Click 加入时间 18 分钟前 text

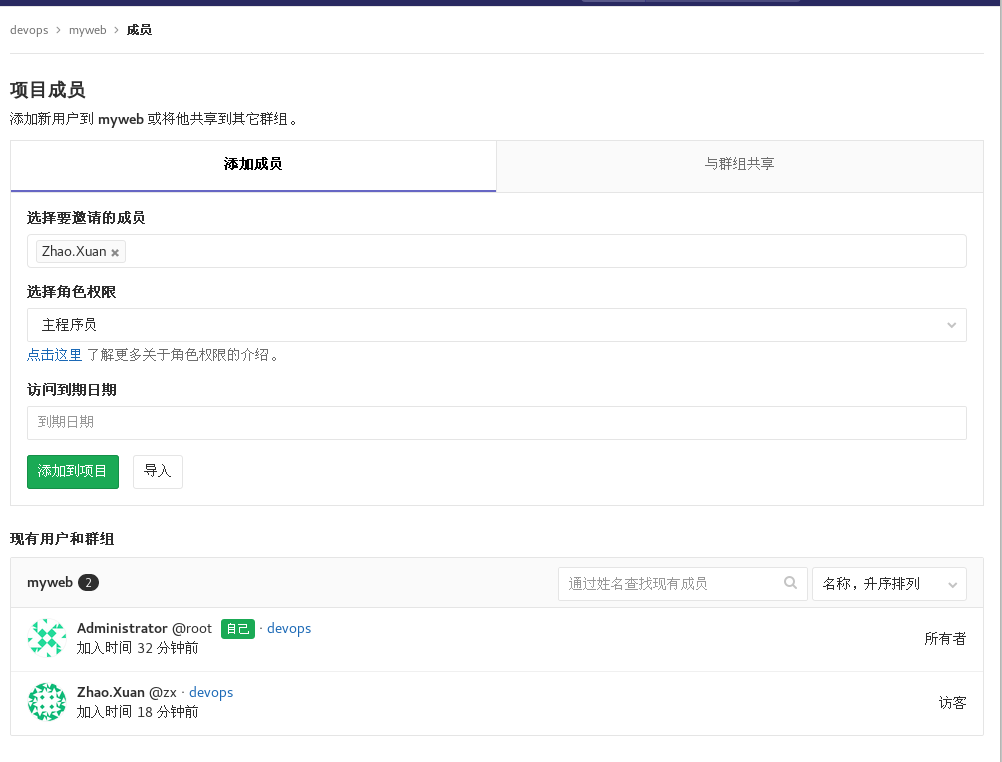coord(137,712)
